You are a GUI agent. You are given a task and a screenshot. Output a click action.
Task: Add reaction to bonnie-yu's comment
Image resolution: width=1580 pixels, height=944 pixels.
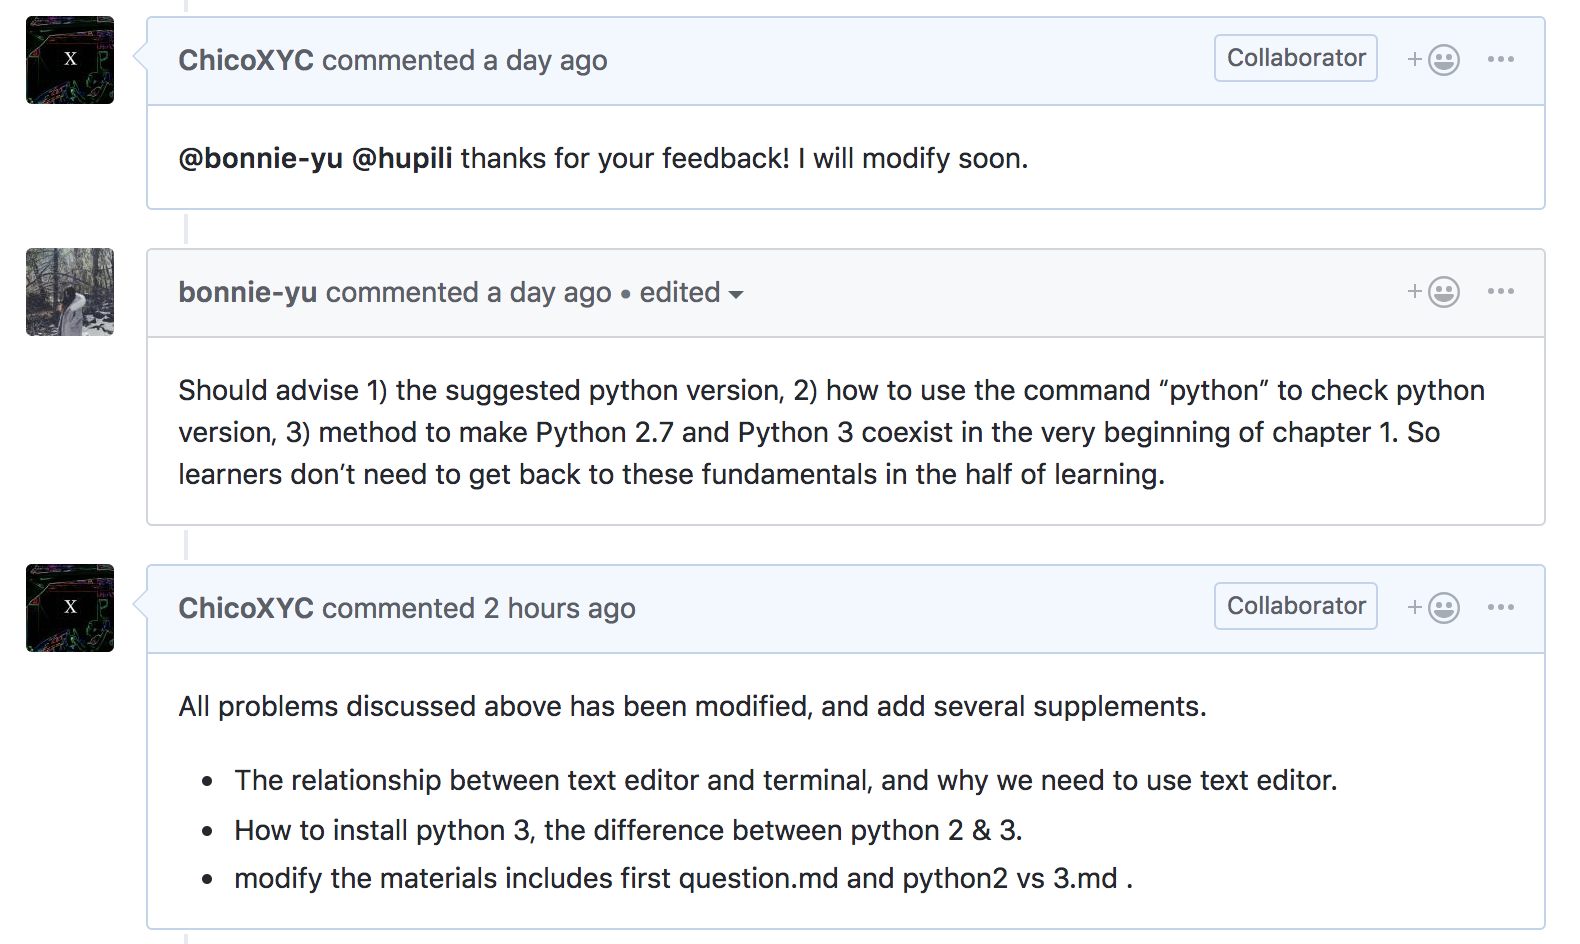pyautogui.click(x=1434, y=292)
